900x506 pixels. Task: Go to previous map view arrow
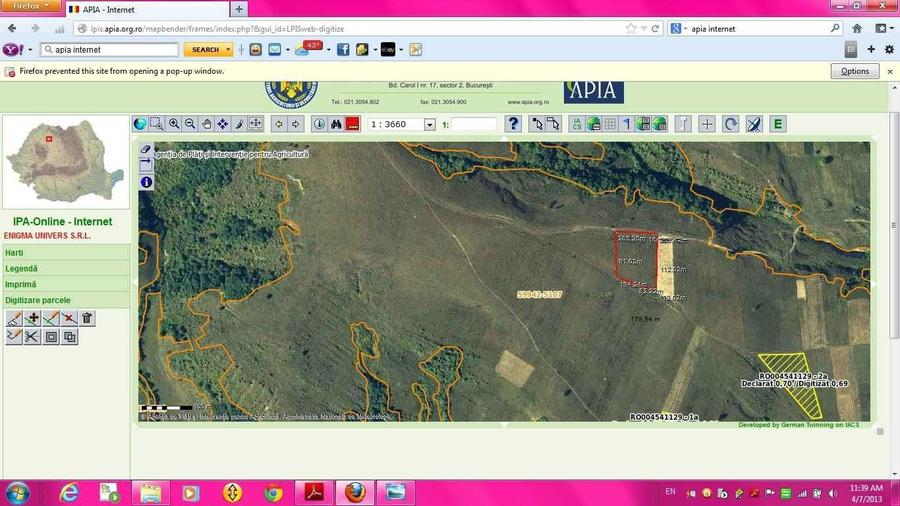point(278,124)
